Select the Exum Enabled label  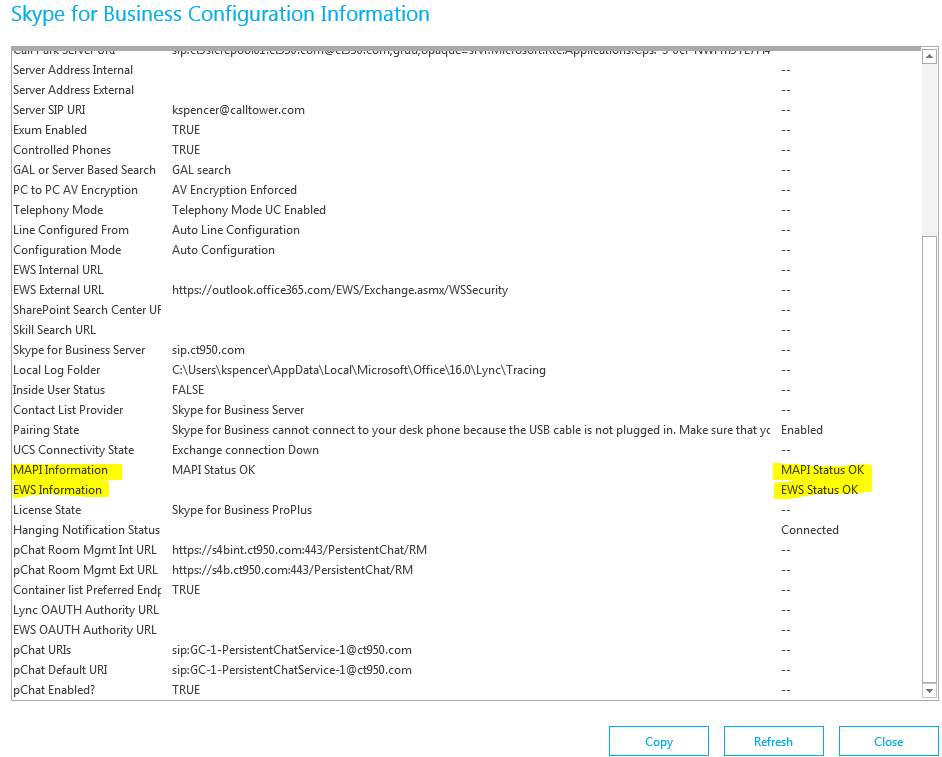pyautogui.click(x=50, y=130)
